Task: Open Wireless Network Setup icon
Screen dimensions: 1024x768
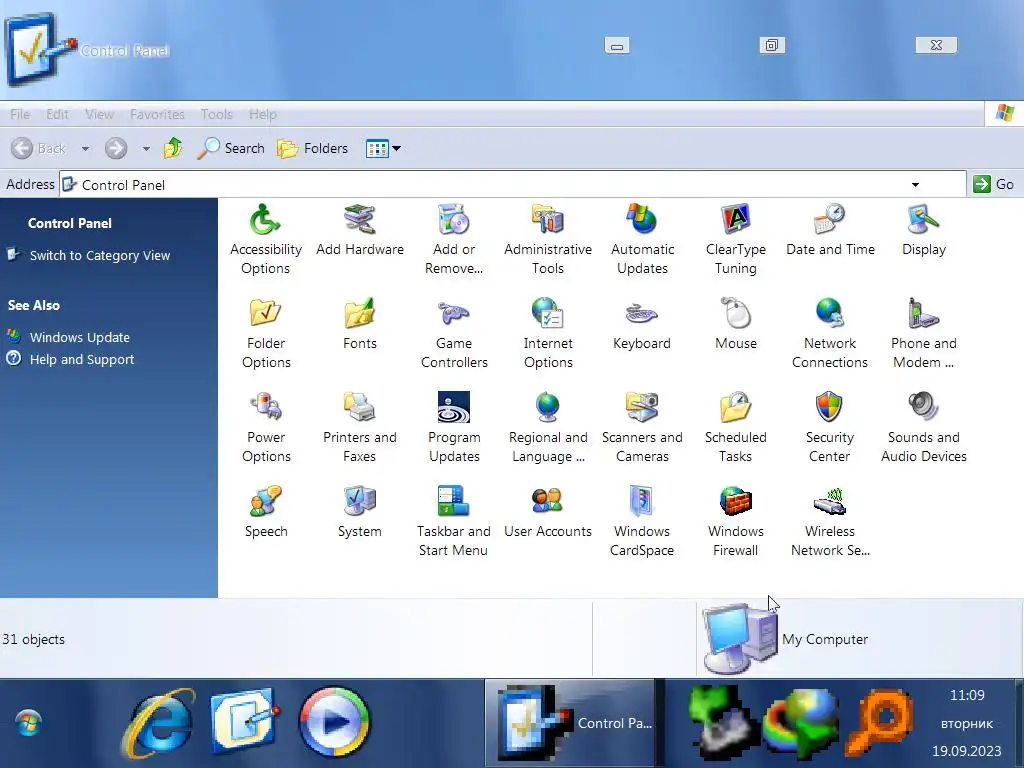Action: click(830, 521)
